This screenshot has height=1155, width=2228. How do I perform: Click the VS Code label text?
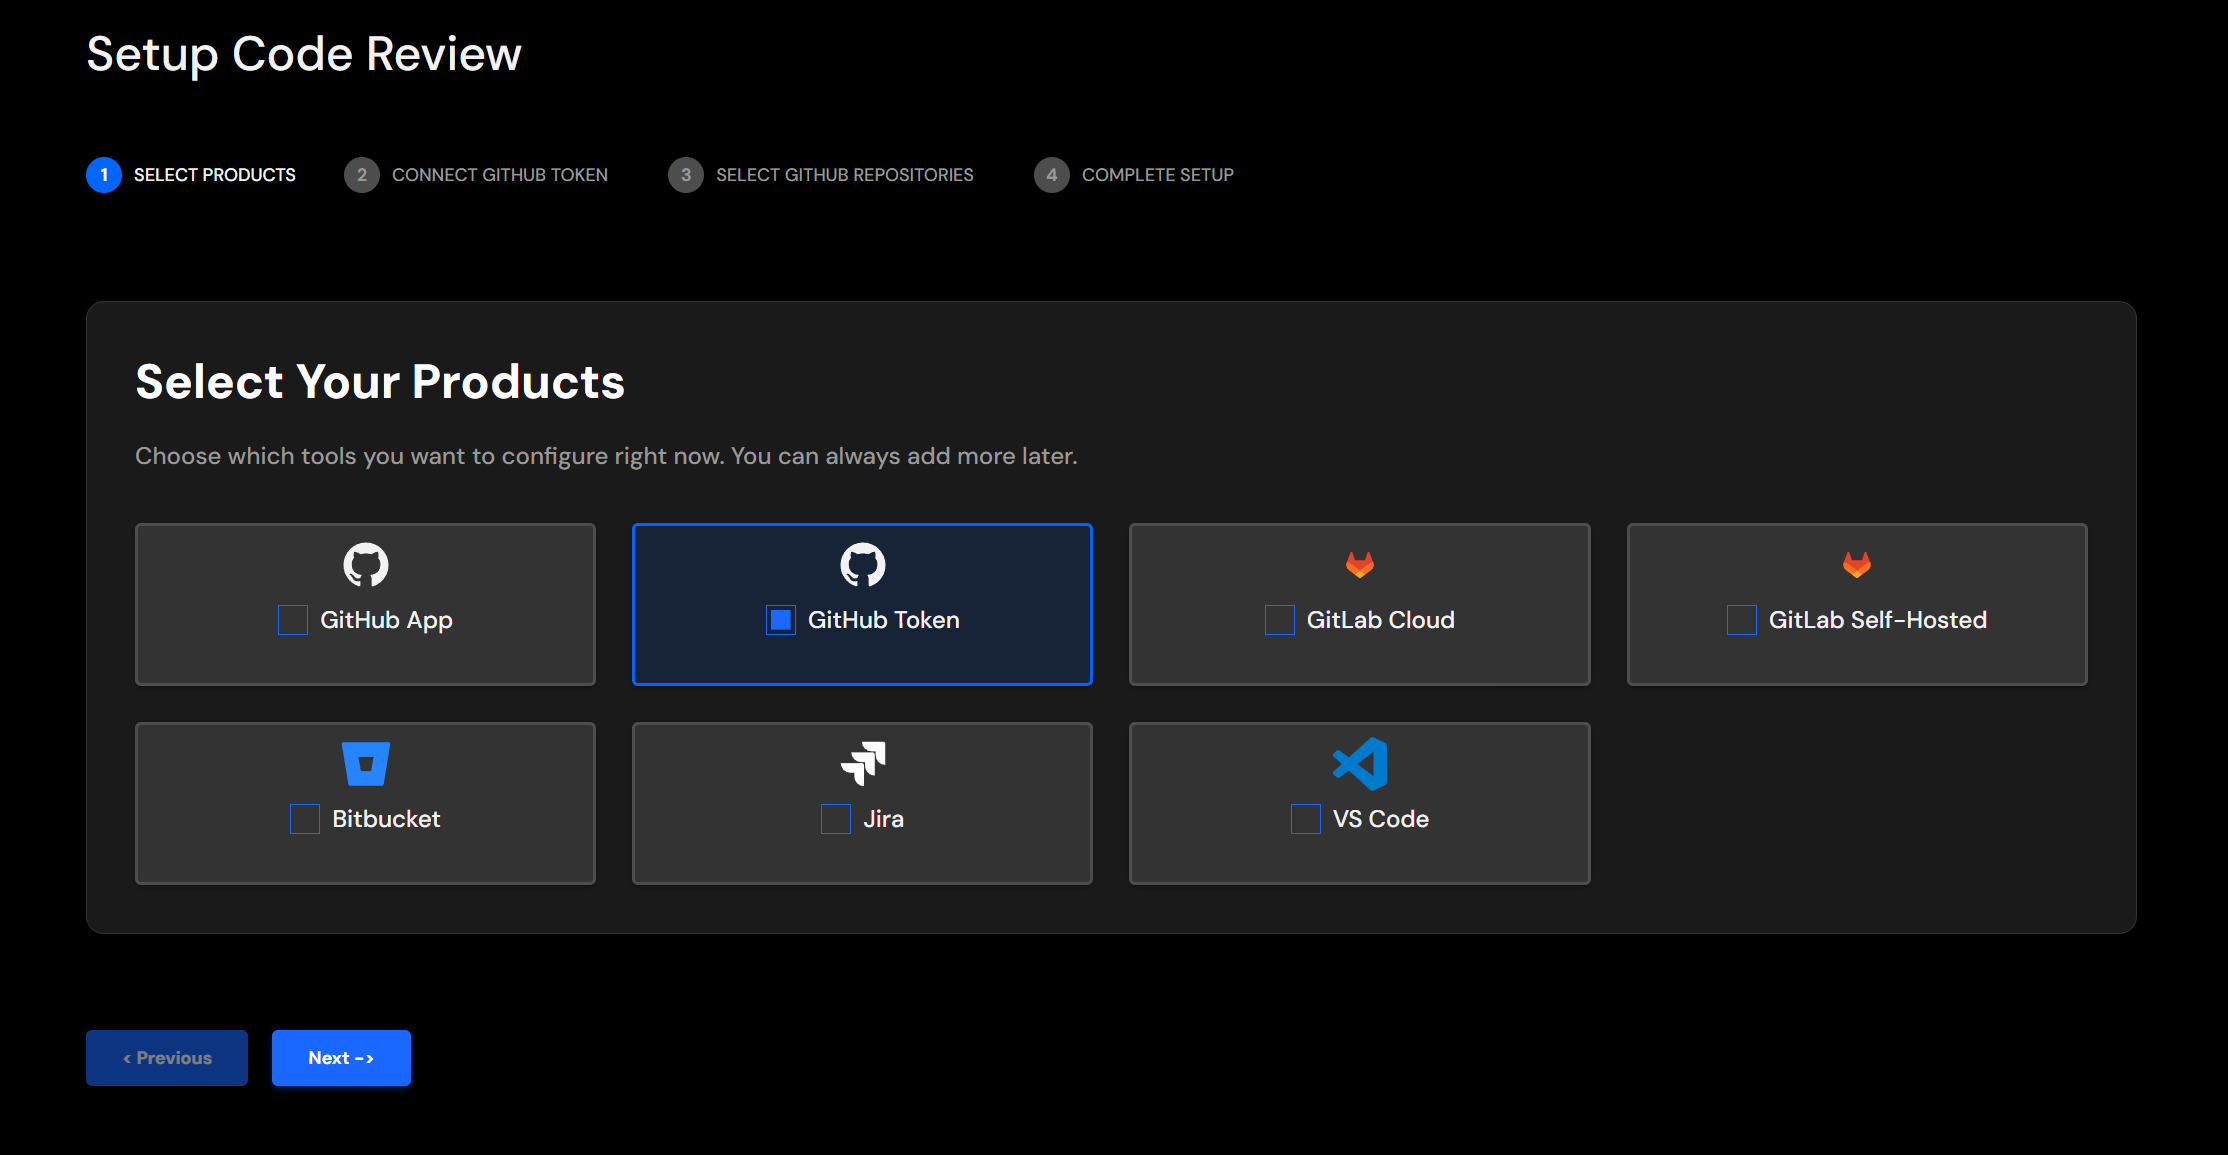pyautogui.click(x=1381, y=819)
